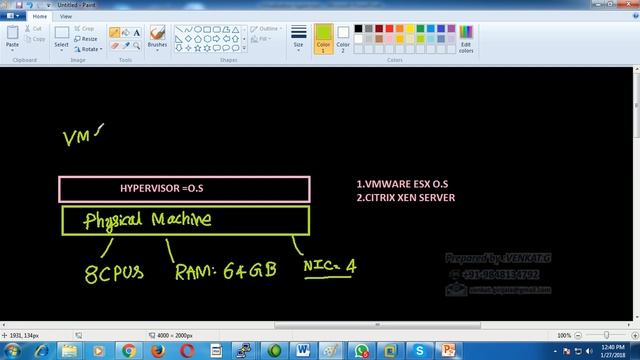Open the Size line thickness dropdown

pyautogui.click(x=298, y=38)
